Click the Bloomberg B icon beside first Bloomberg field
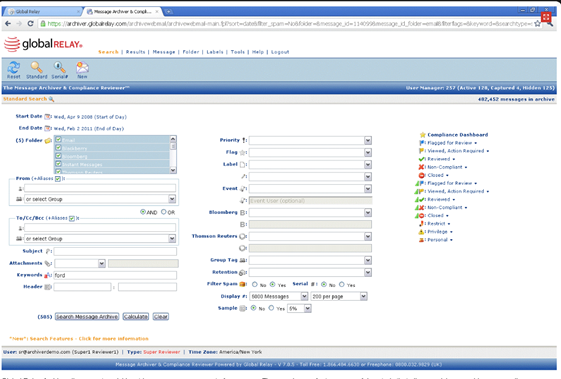Screen dimensions: 561x379 243,213
